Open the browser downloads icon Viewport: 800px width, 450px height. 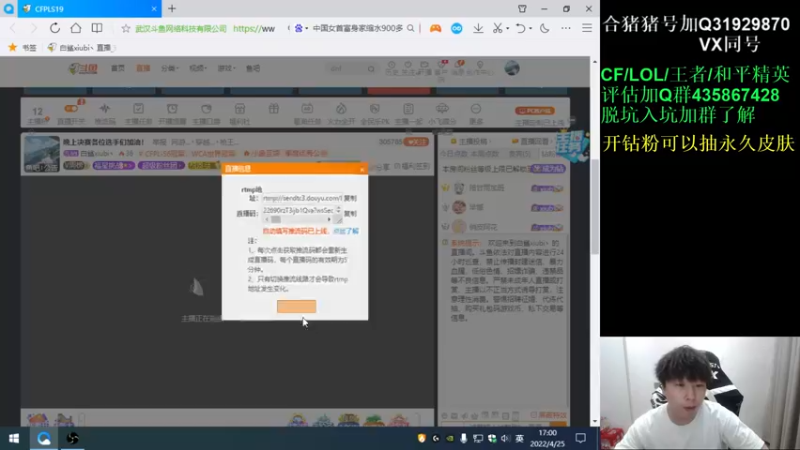pos(478,29)
